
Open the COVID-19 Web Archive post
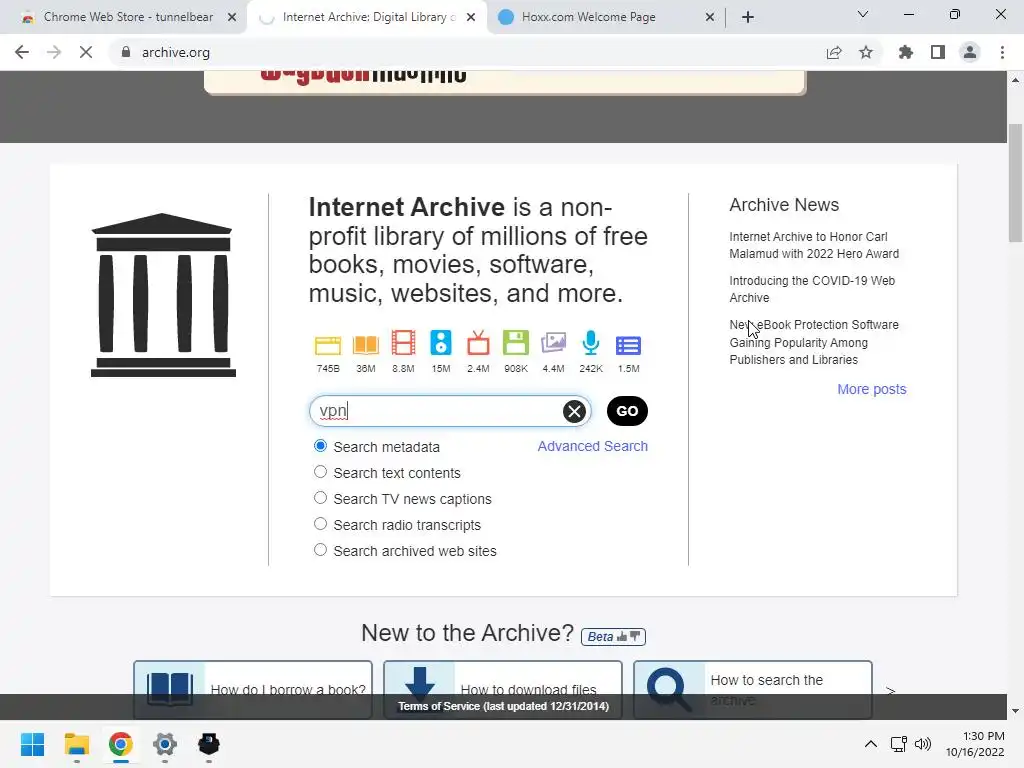(812, 289)
